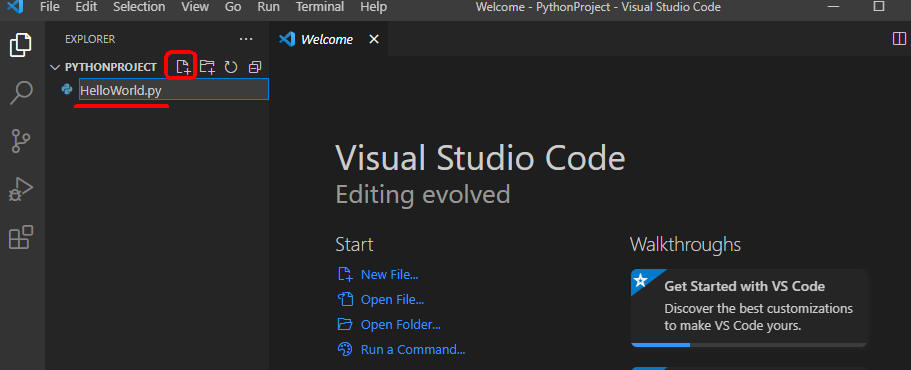Open the Terminal menu

pyautogui.click(x=320, y=7)
